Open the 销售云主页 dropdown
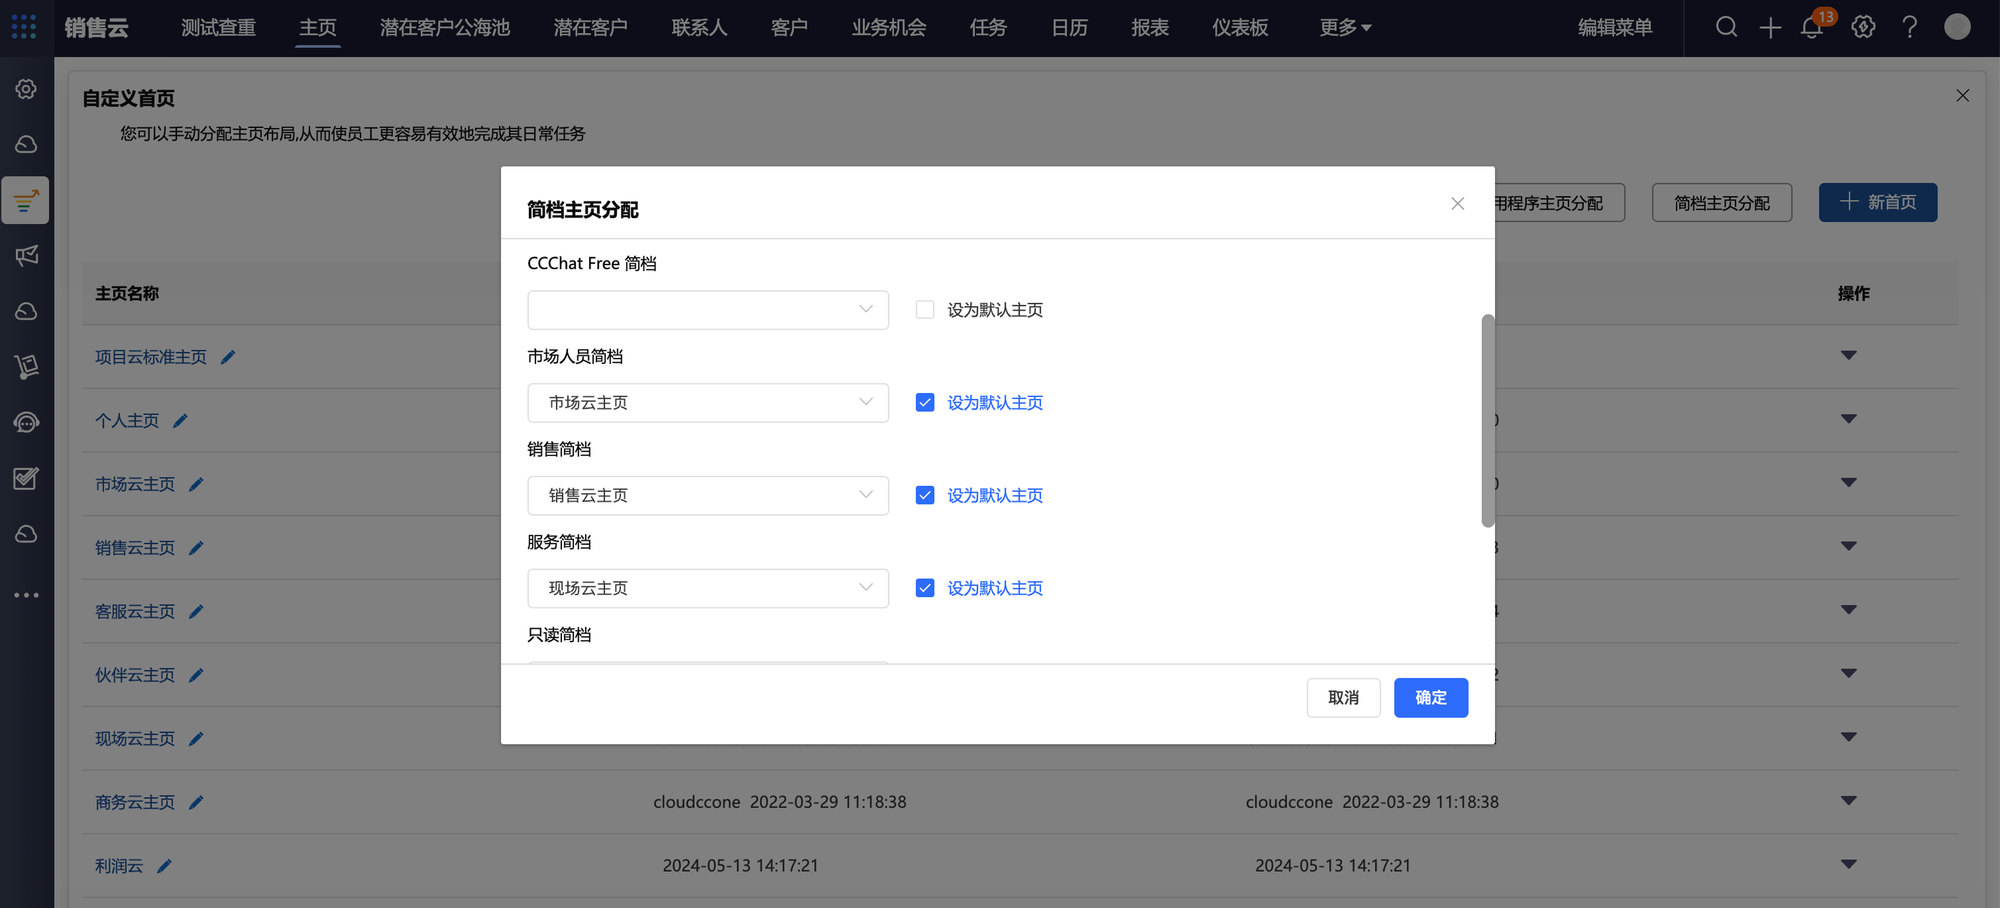 click(707, 496)
